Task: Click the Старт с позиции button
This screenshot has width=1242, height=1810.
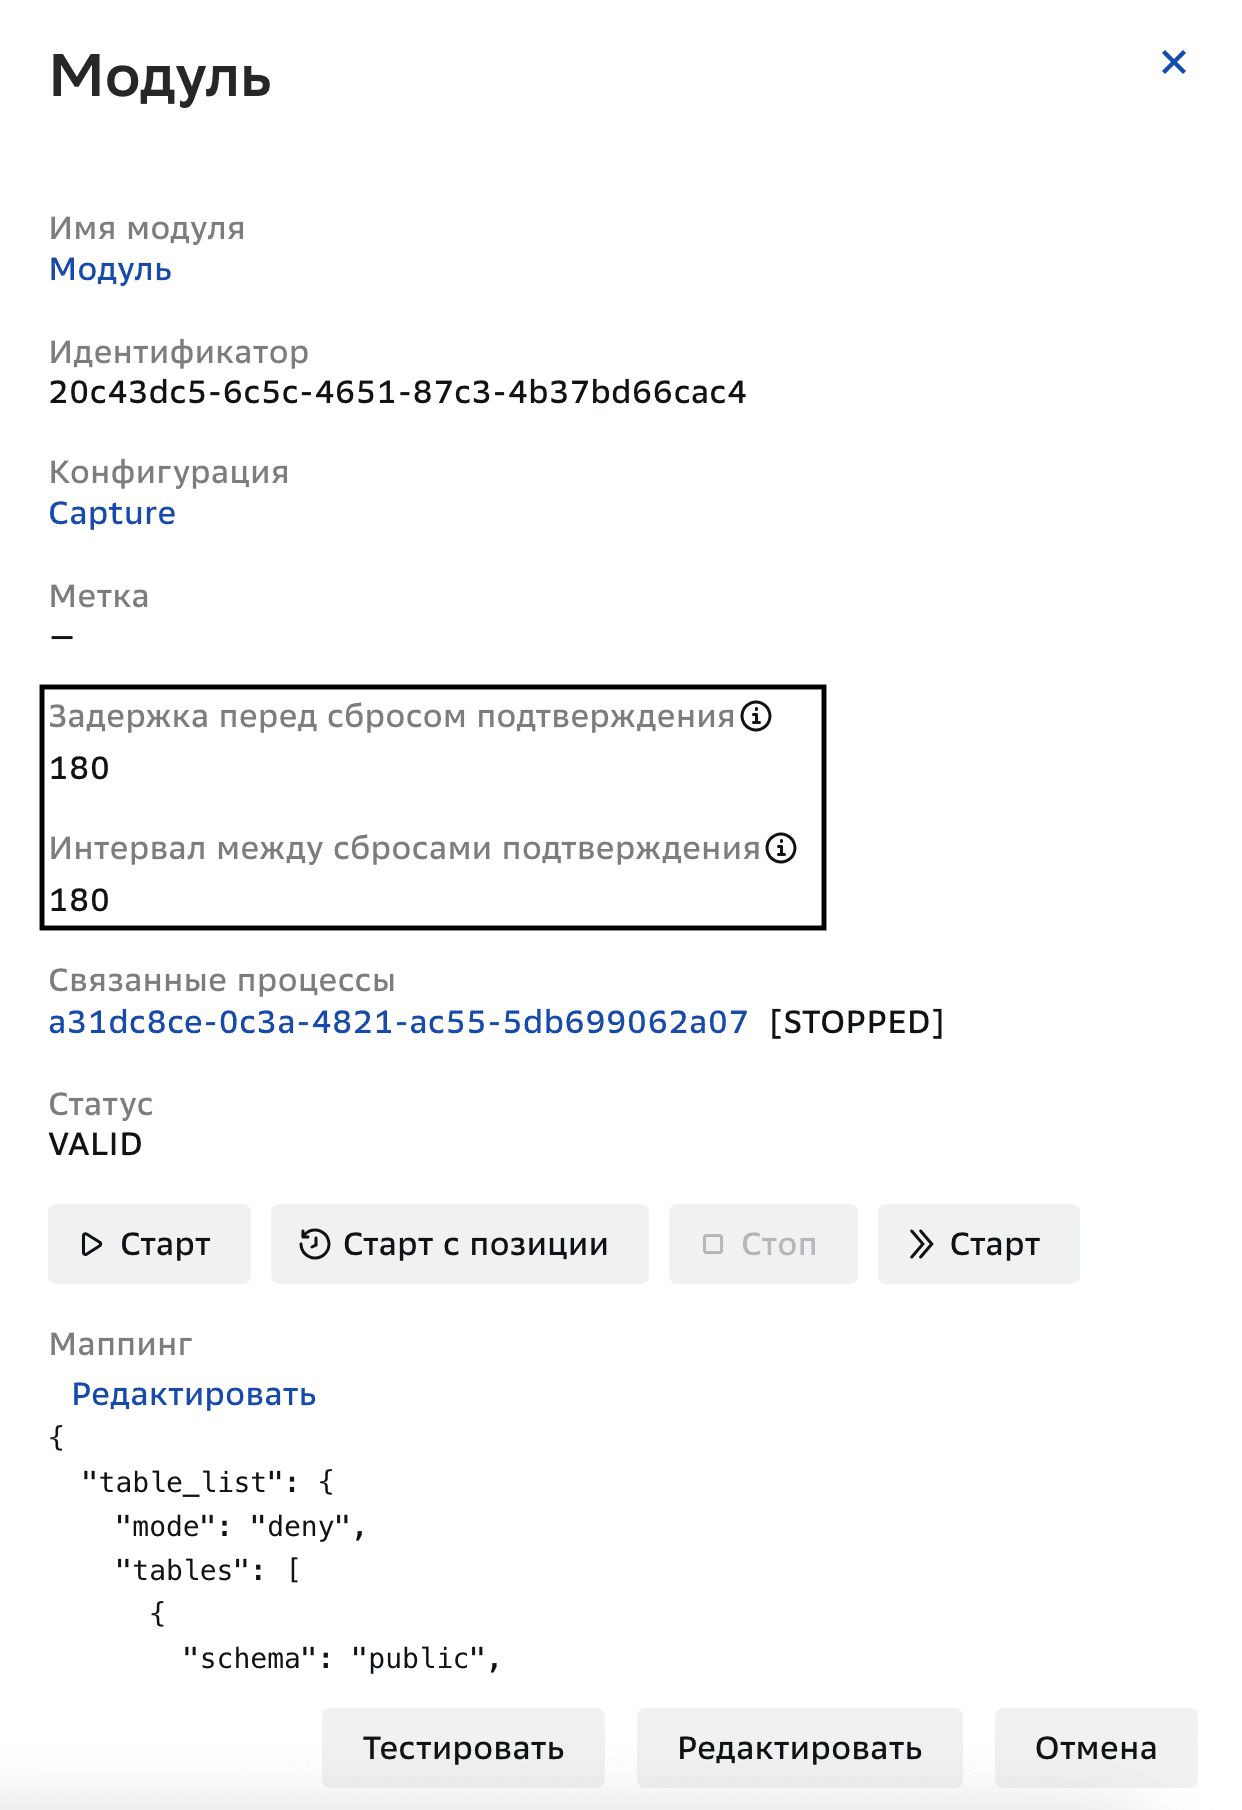Action: pyautogui.click(x=458, y=1244)
